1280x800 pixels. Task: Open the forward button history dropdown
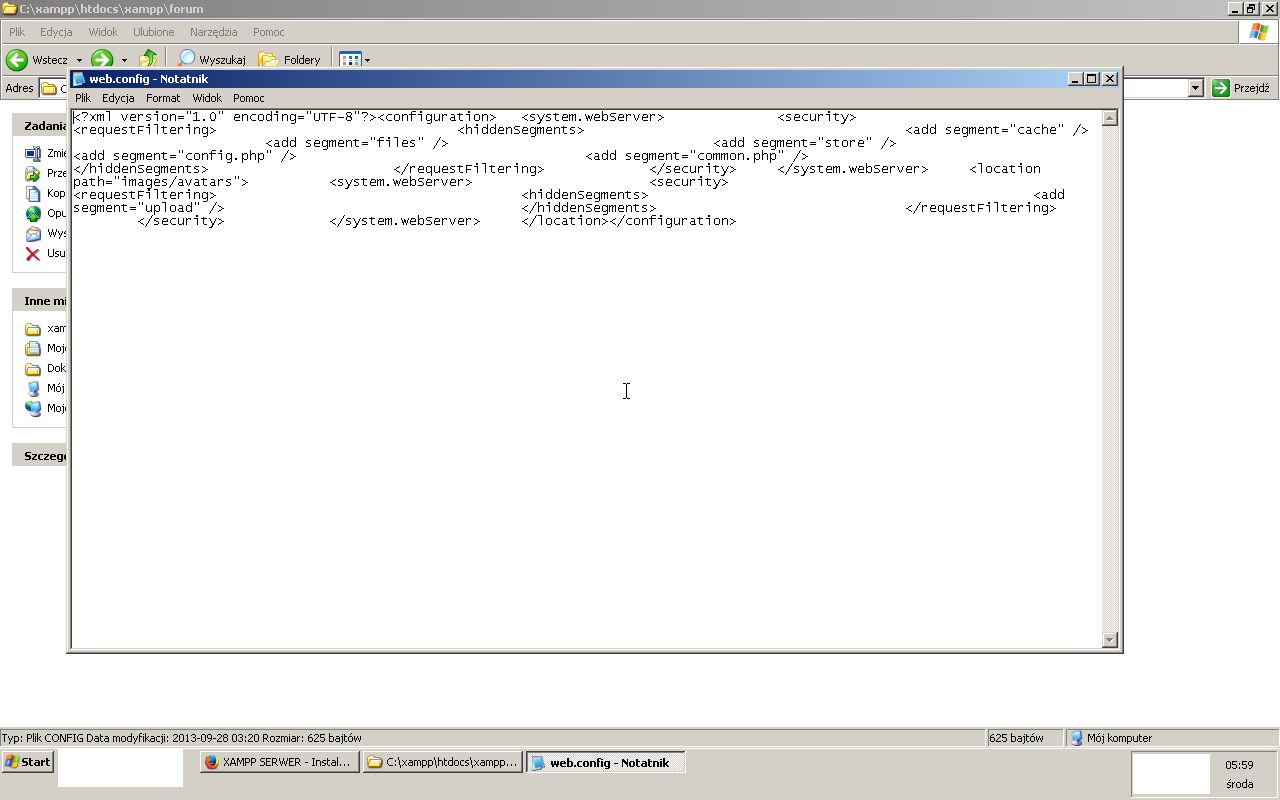(124, 60)
